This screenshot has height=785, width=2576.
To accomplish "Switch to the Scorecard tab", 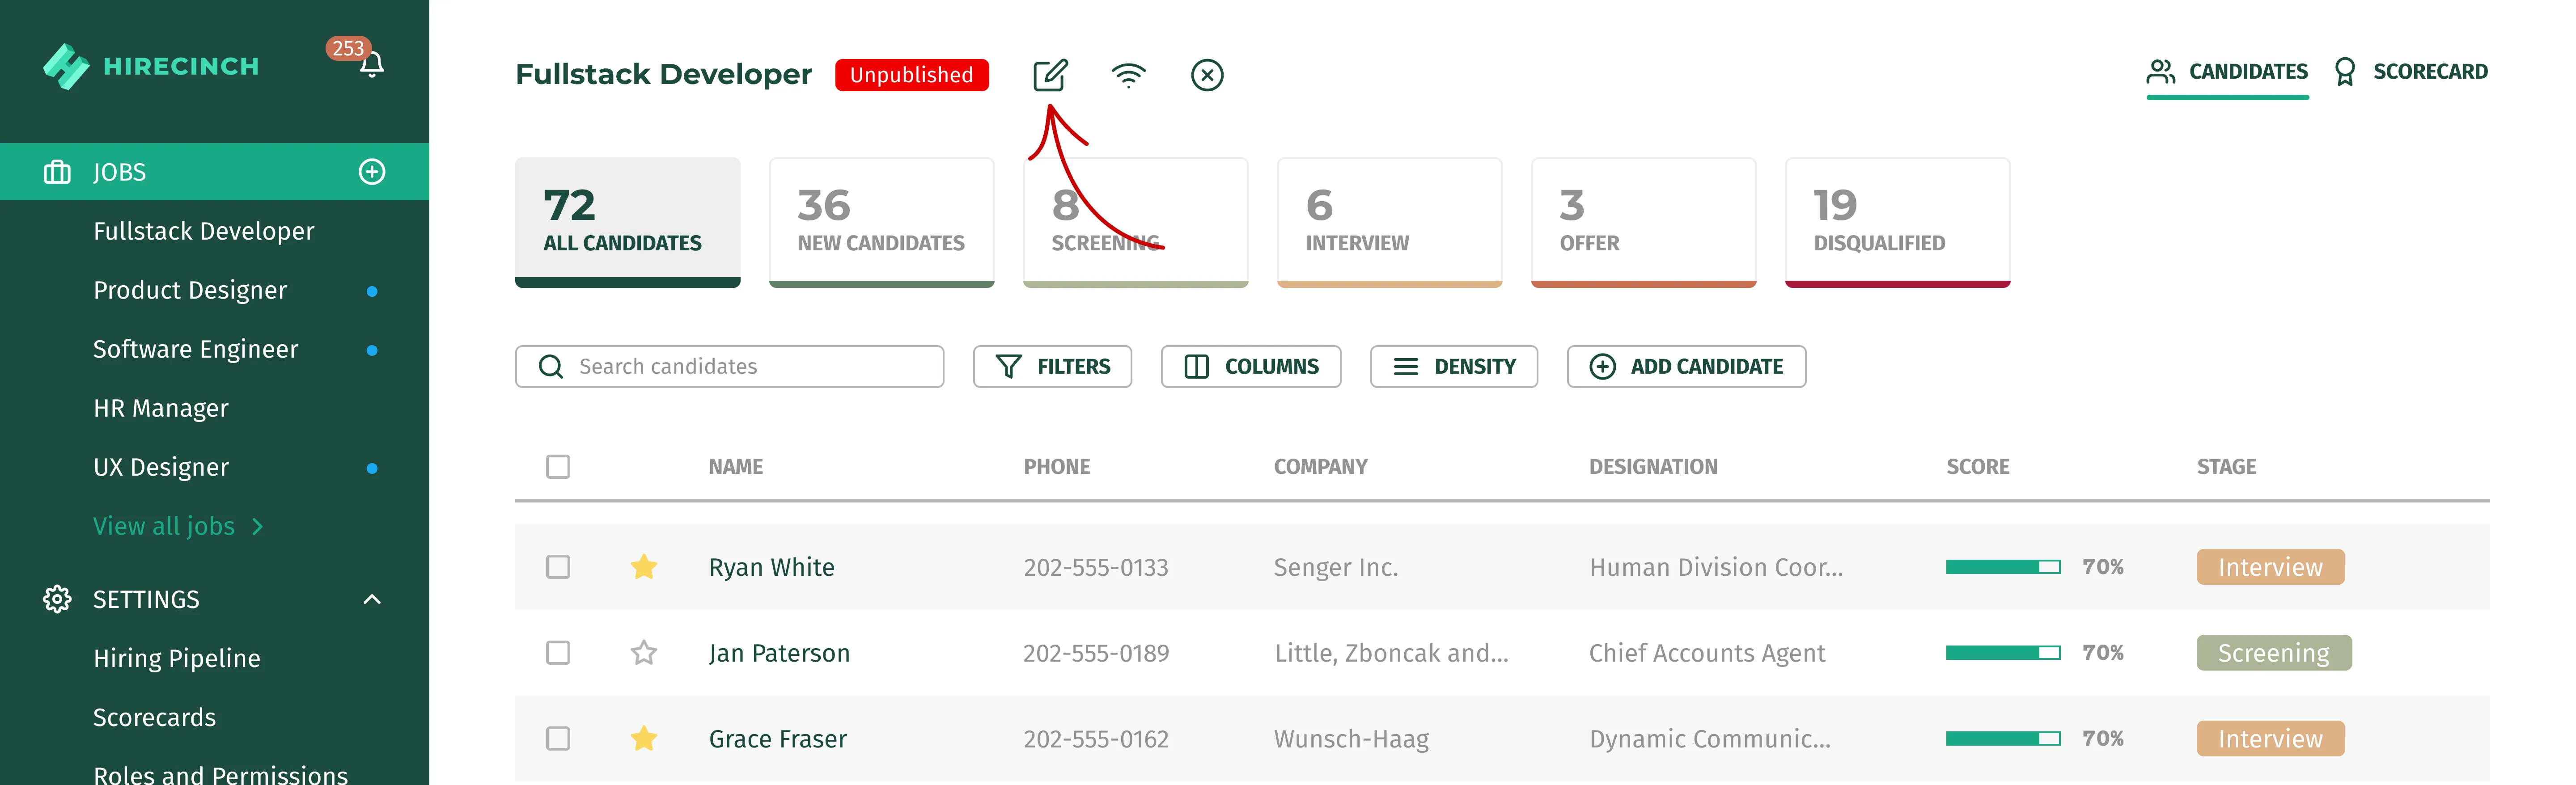I will click(x=2410, y=72).
